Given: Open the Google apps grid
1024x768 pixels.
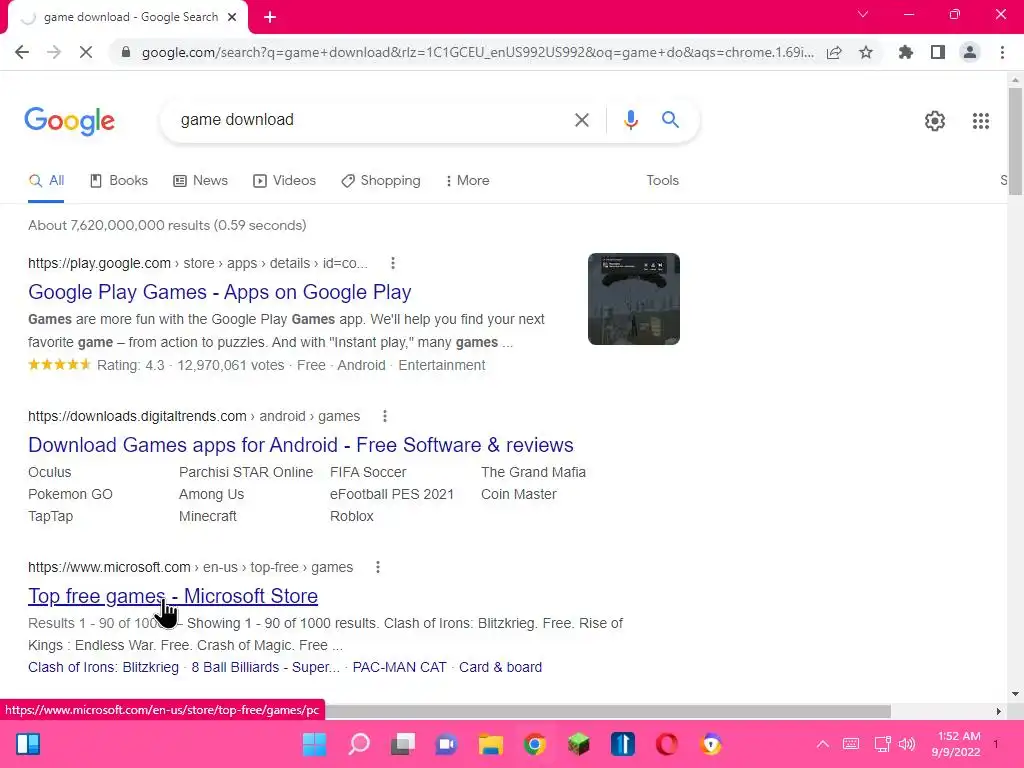Looking at the screenshot, I should [x=980, y=121].
